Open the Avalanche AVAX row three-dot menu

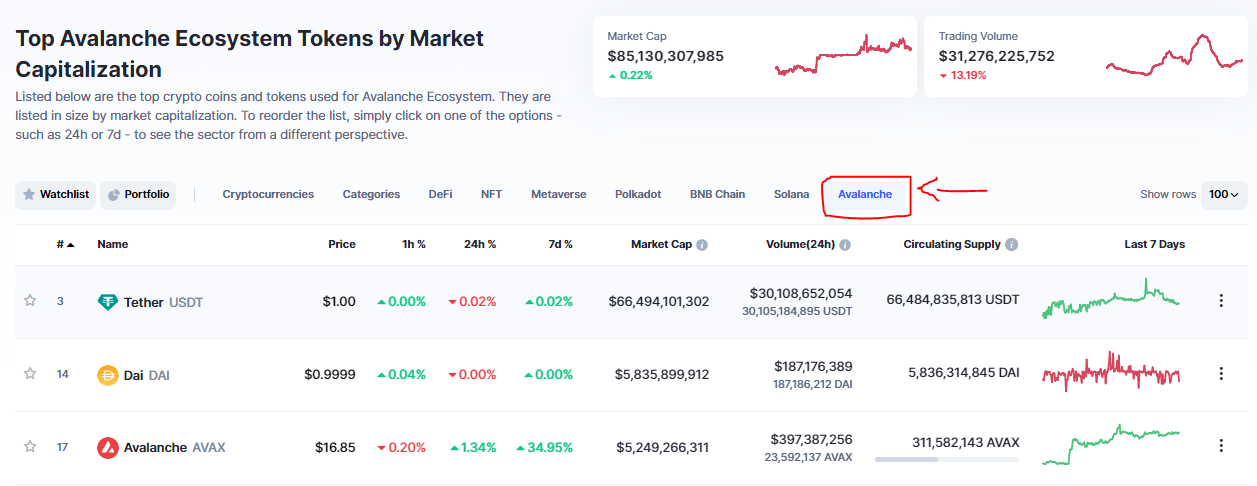[x=1220, y=447]
